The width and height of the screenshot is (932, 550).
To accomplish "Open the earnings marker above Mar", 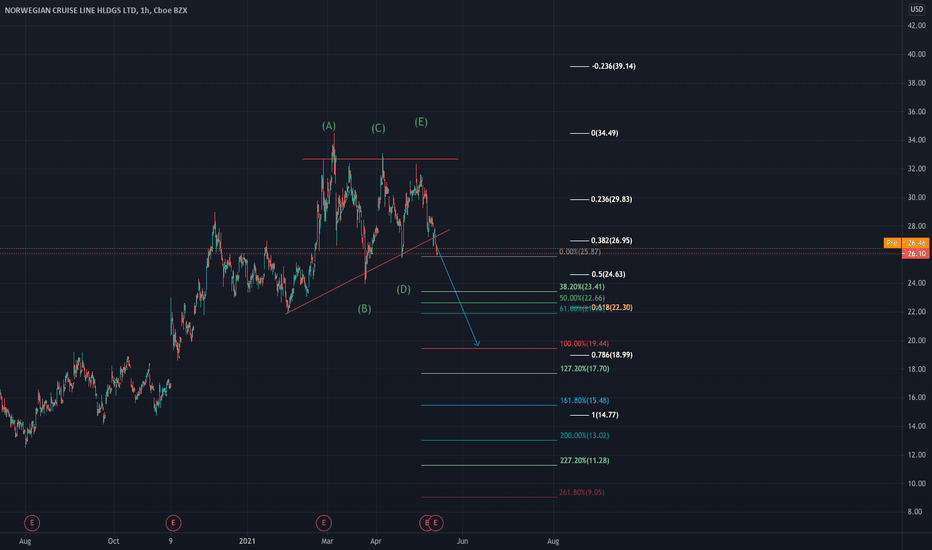I will pyautogui.click(x=323, y=523).
